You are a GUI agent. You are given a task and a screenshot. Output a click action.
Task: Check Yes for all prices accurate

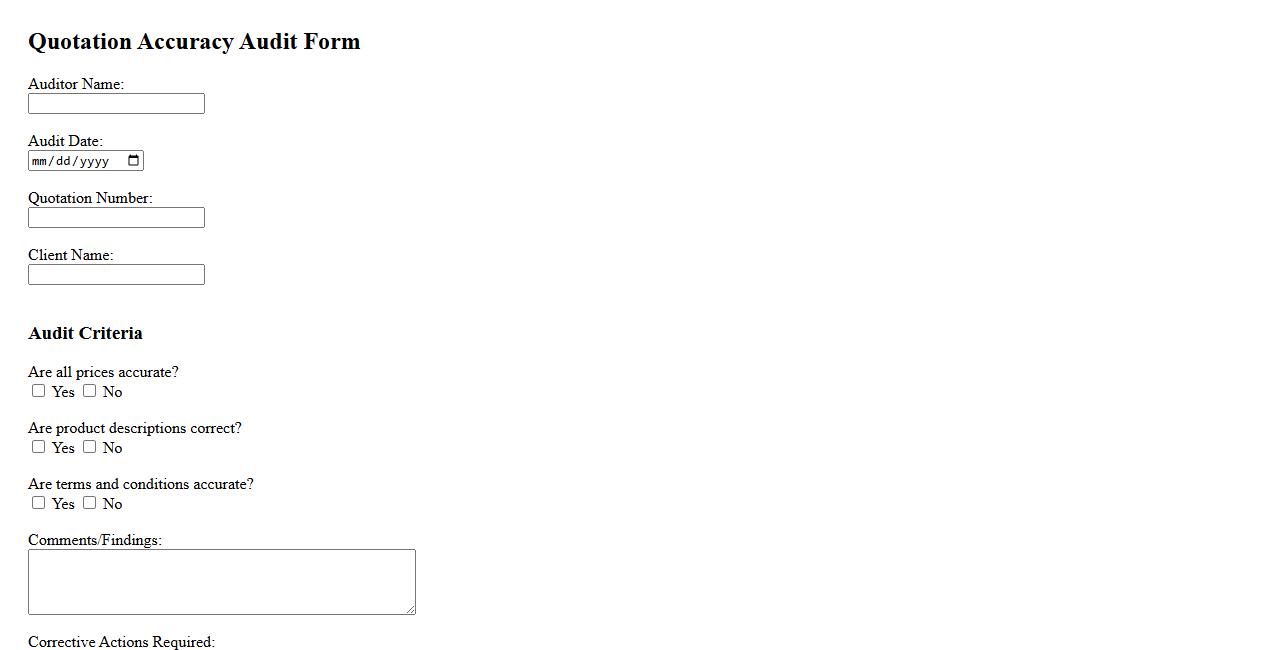tap(39, 391)
